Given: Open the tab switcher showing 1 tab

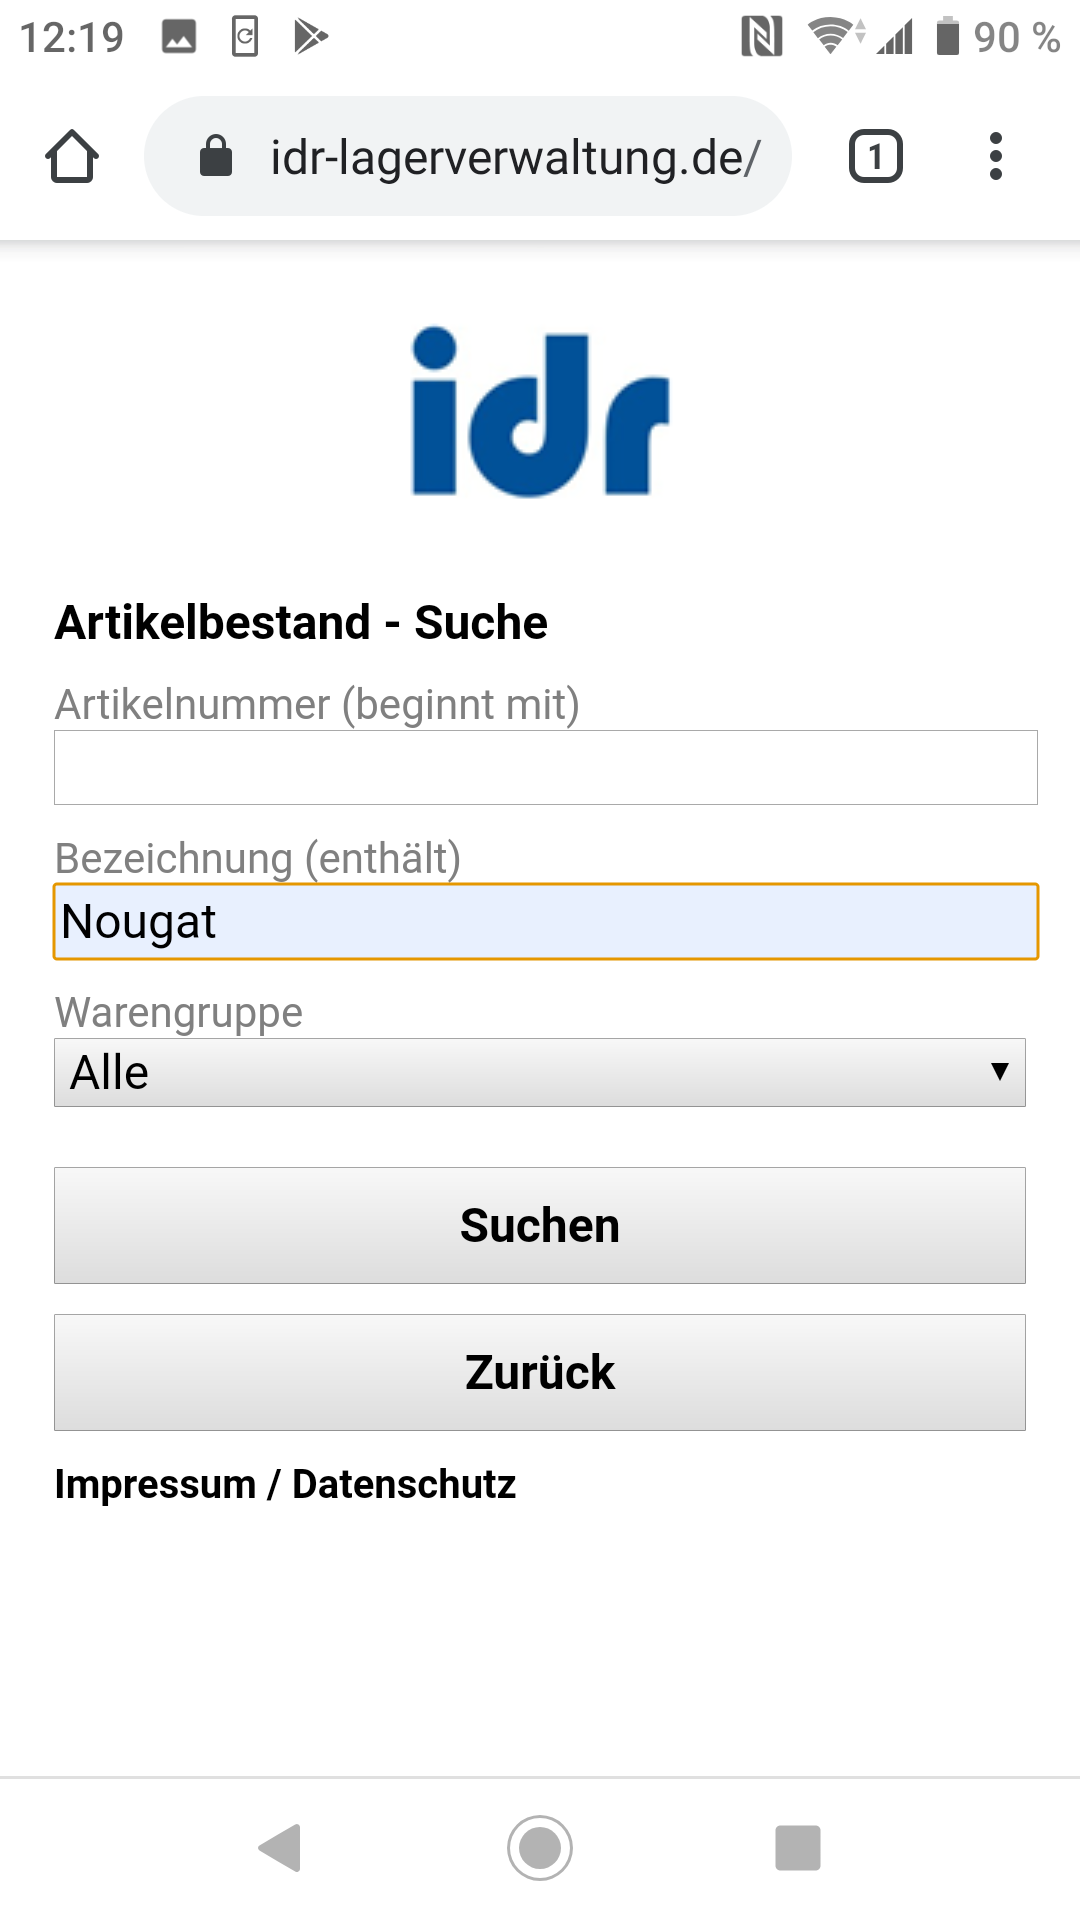Looking at the screenshot, I should pos(875,157).
